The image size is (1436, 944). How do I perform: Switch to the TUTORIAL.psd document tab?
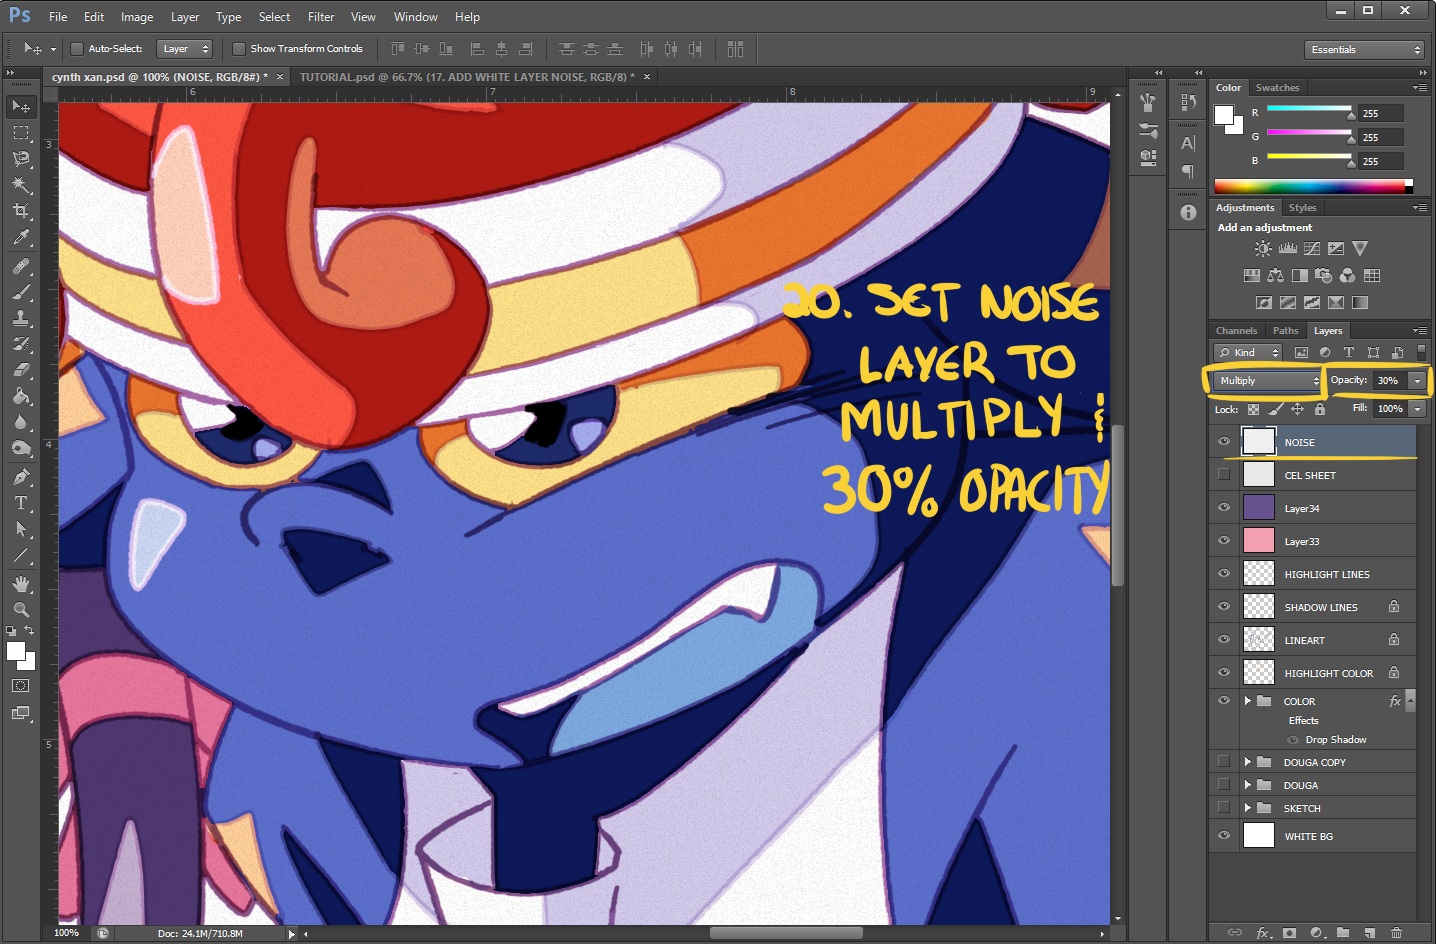tap(466, 77)
